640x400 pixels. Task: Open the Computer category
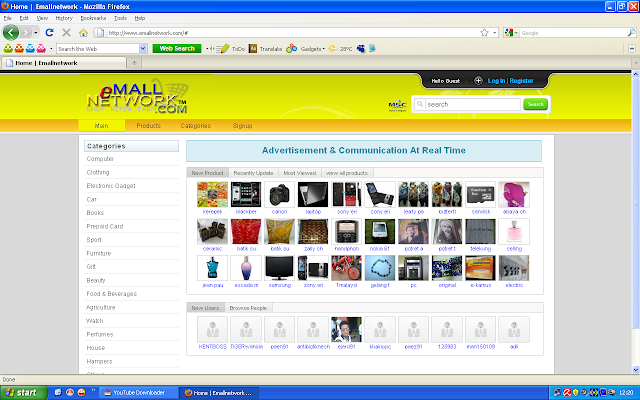click(x=100, y=159)
